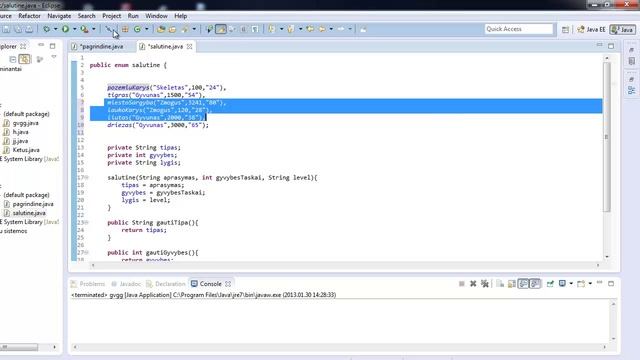Click the Open Console icon
The height and width of the screenshot is (360, 640).
pos(581,284)
